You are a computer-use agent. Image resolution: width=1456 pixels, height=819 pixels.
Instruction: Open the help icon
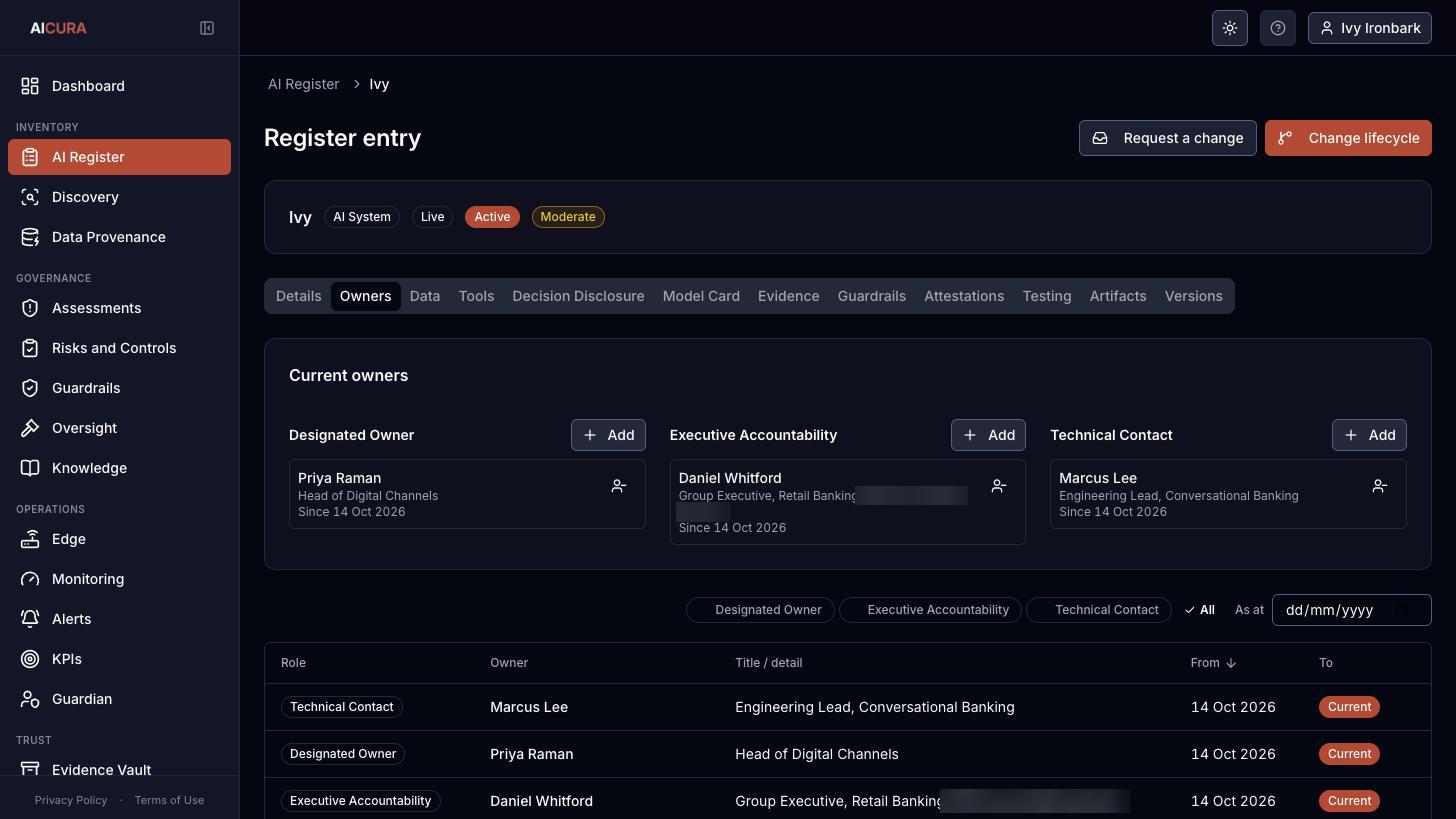1278,28
